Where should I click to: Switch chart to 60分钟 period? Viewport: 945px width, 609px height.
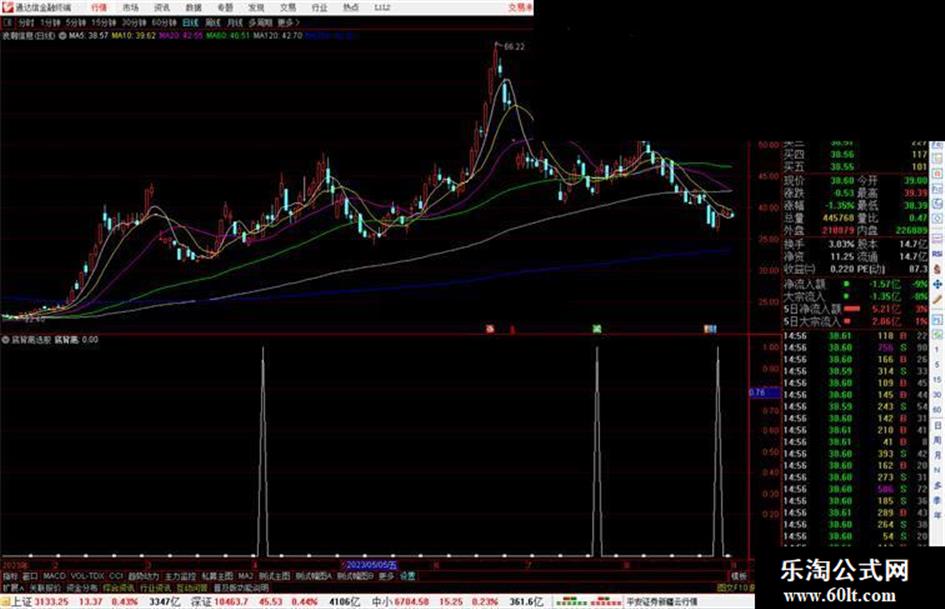[x=164, y=22]
